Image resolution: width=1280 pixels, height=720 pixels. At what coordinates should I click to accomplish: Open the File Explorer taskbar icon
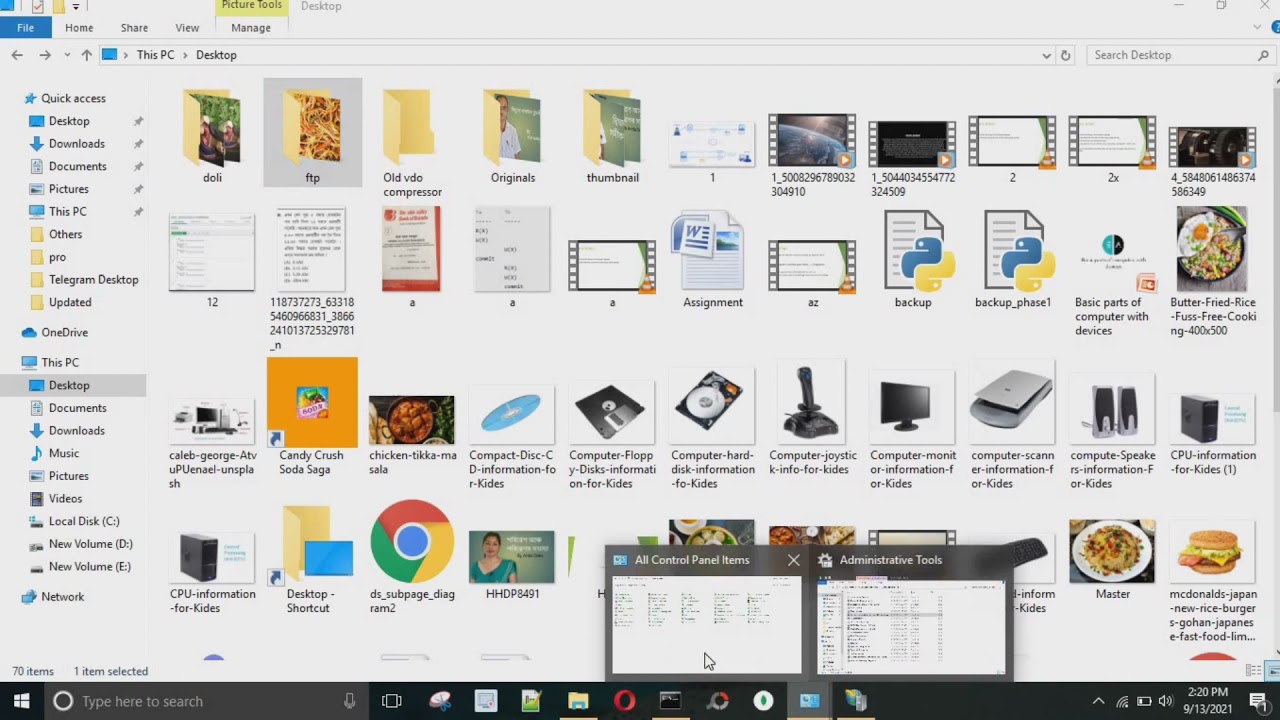tap(579, 701)
